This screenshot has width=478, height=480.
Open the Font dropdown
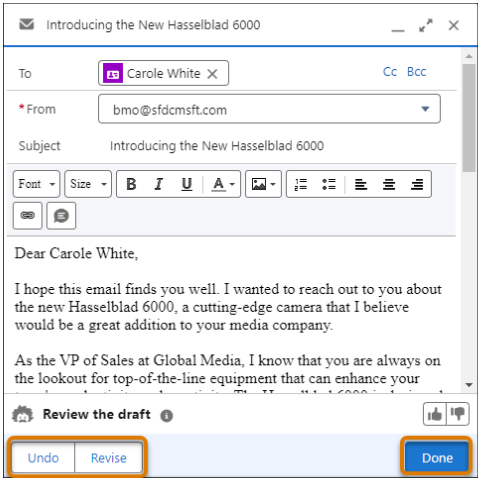point(37,184)
